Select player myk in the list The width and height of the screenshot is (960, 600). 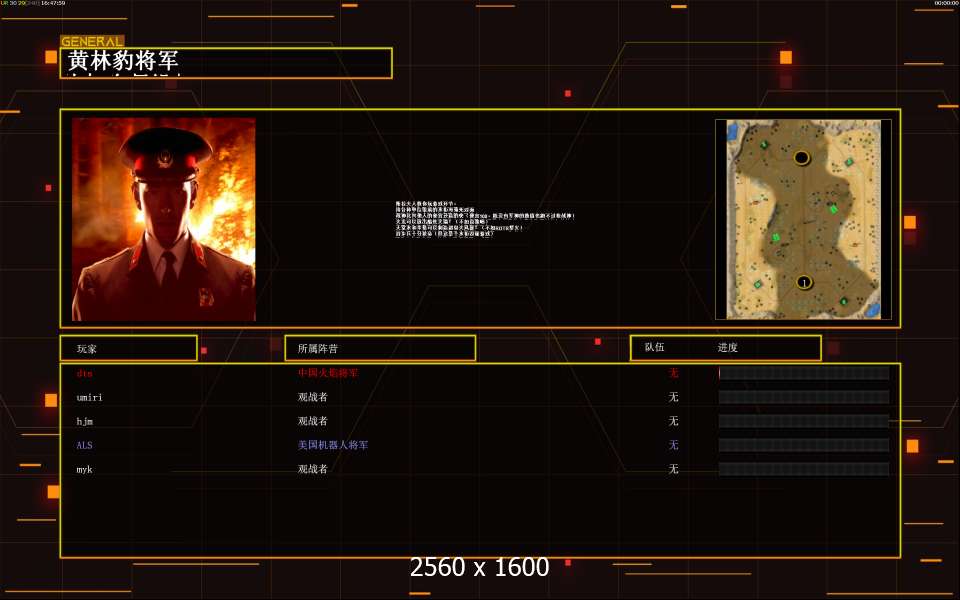click(84, 470)
